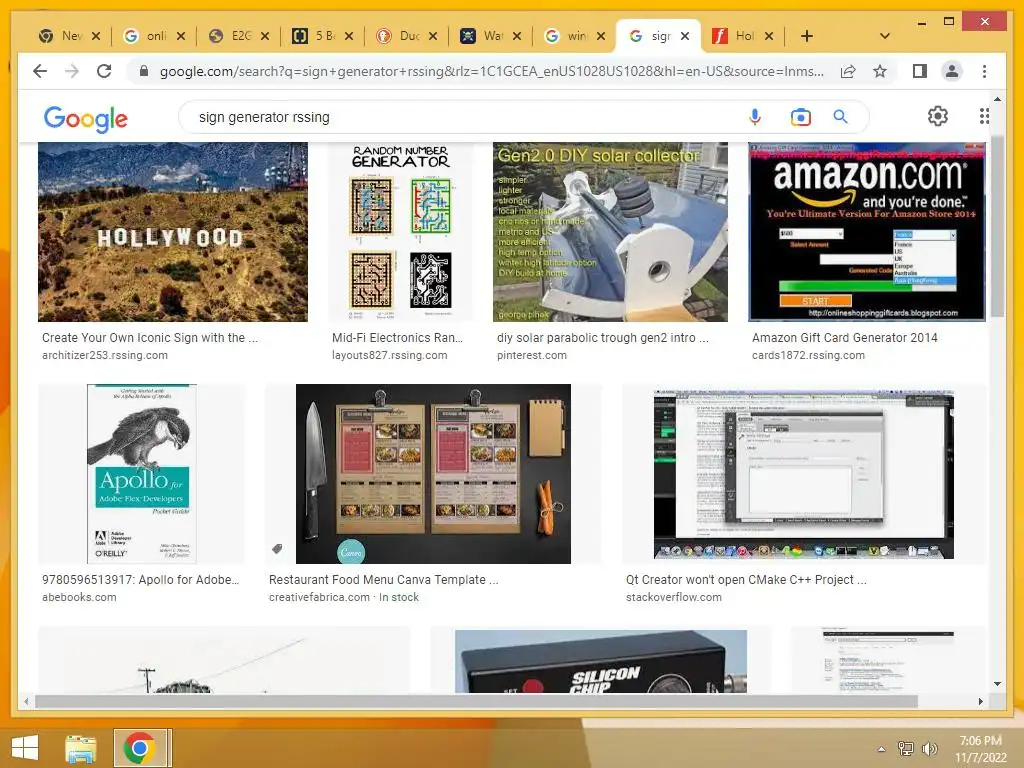Open 'Mid-Fi Electronics Ran...' link

(x=397, y=338)
